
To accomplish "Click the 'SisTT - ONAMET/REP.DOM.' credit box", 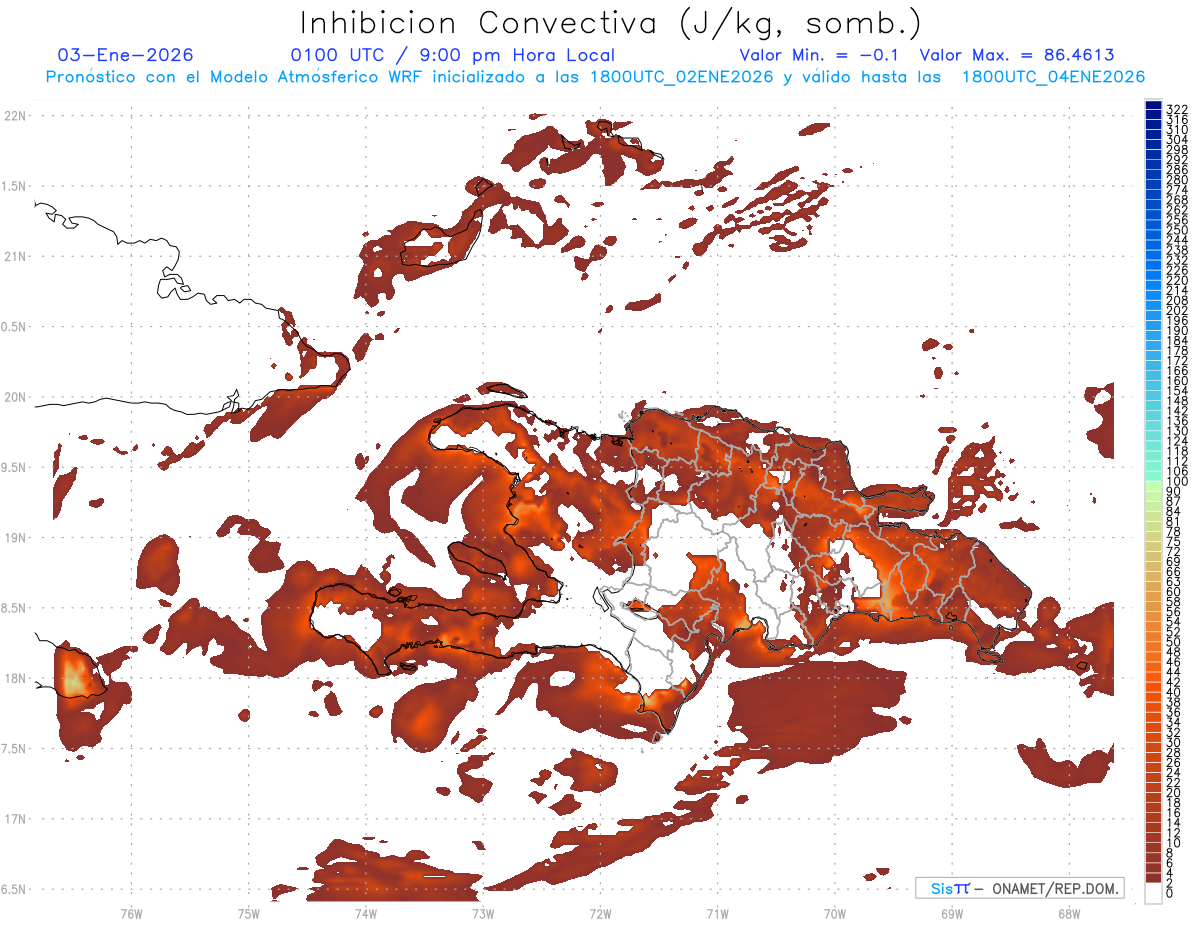I will tap(1020, 888).
